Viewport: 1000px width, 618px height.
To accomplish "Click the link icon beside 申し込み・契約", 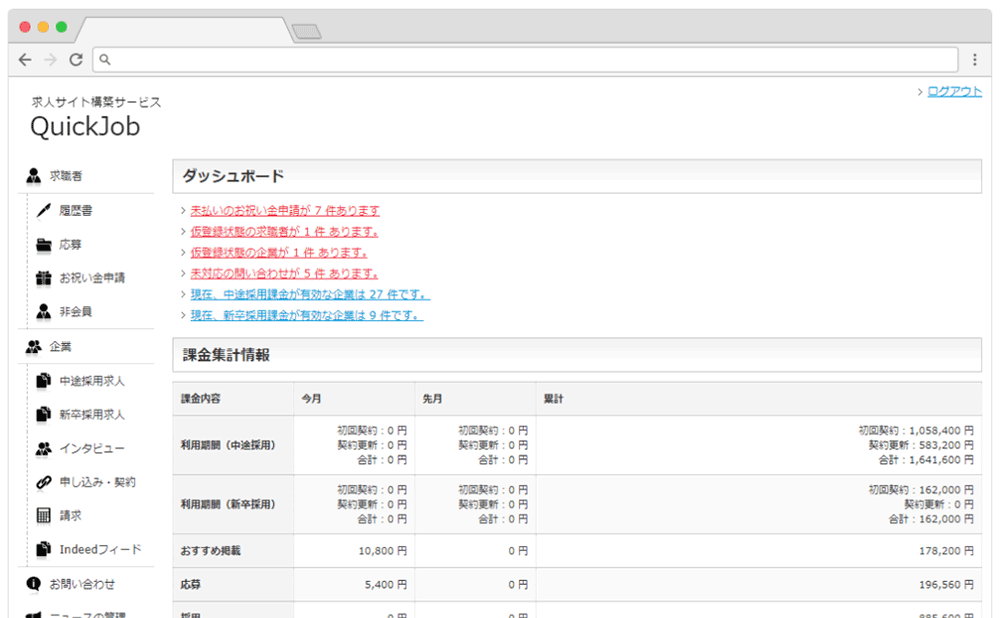I will pos(43,482).
